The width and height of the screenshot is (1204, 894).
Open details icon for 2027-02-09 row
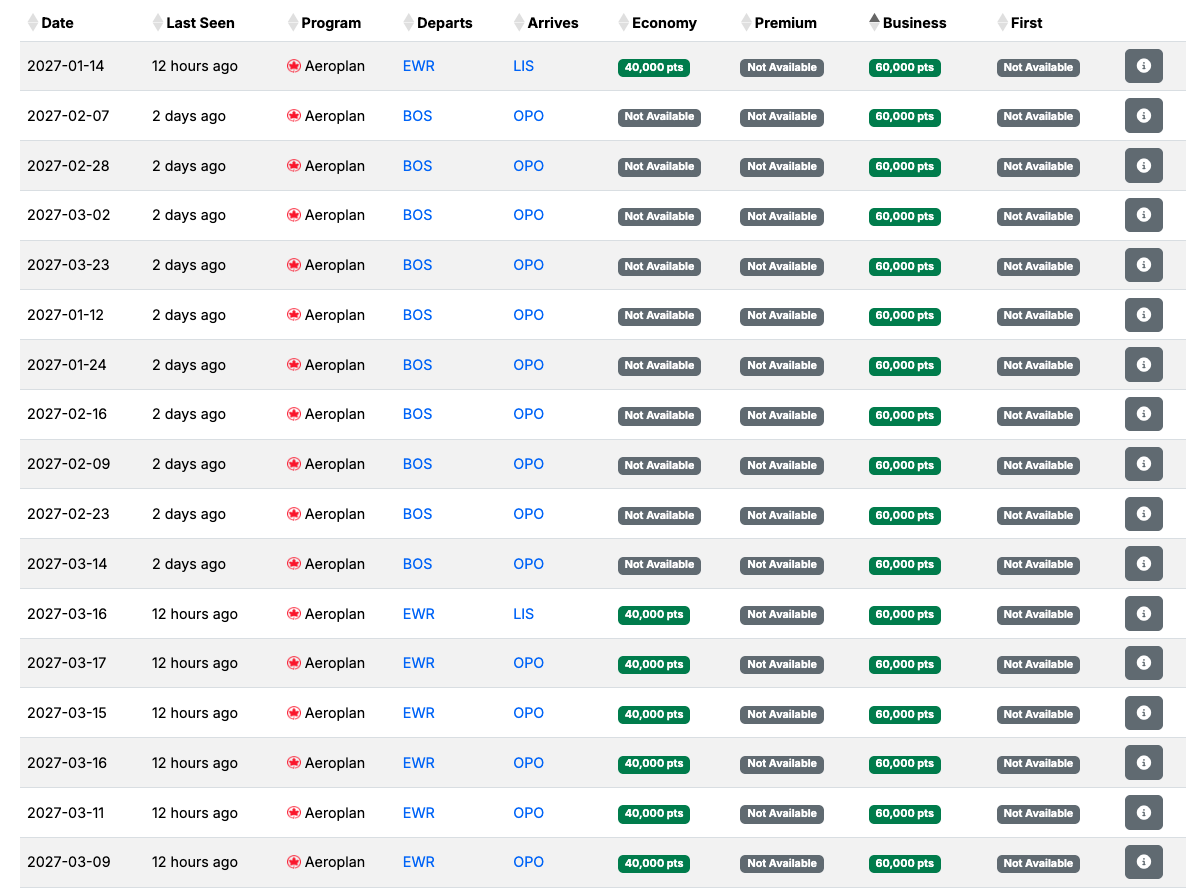(1144, 464)
